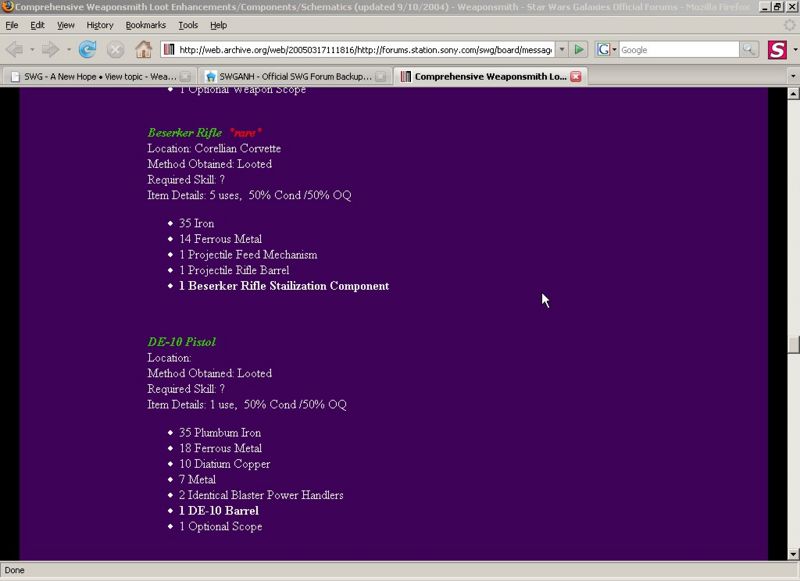
Task: Click the web.archive.org address bar
Action: (x=360, y=49)
